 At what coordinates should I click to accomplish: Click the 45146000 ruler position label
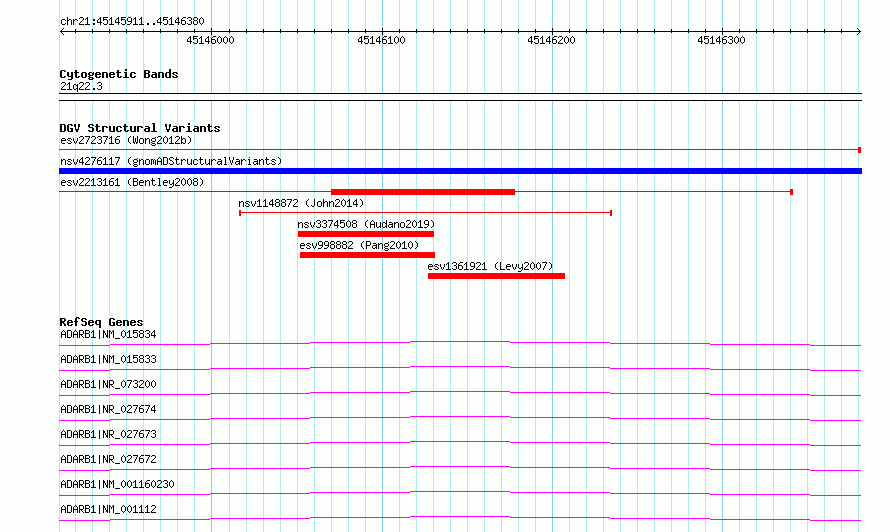click(210, 40)
